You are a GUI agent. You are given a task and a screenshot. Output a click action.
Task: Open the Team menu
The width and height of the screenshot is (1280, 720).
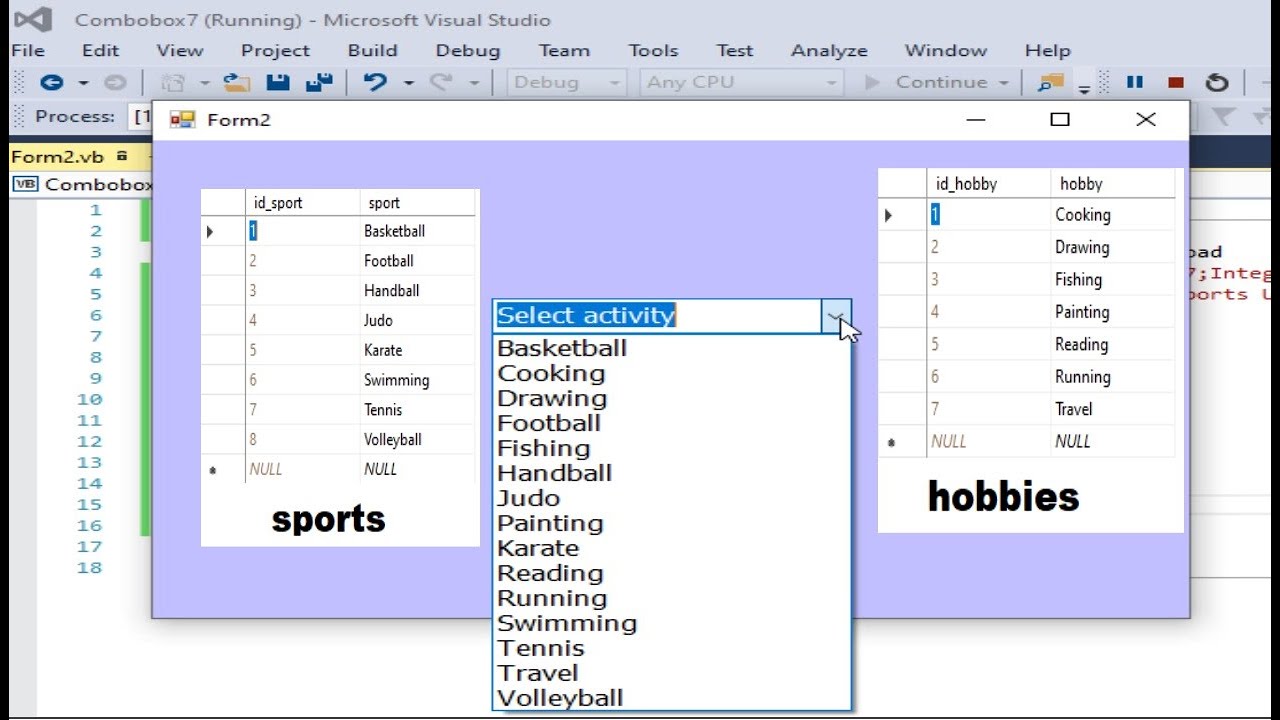(564, 51)
